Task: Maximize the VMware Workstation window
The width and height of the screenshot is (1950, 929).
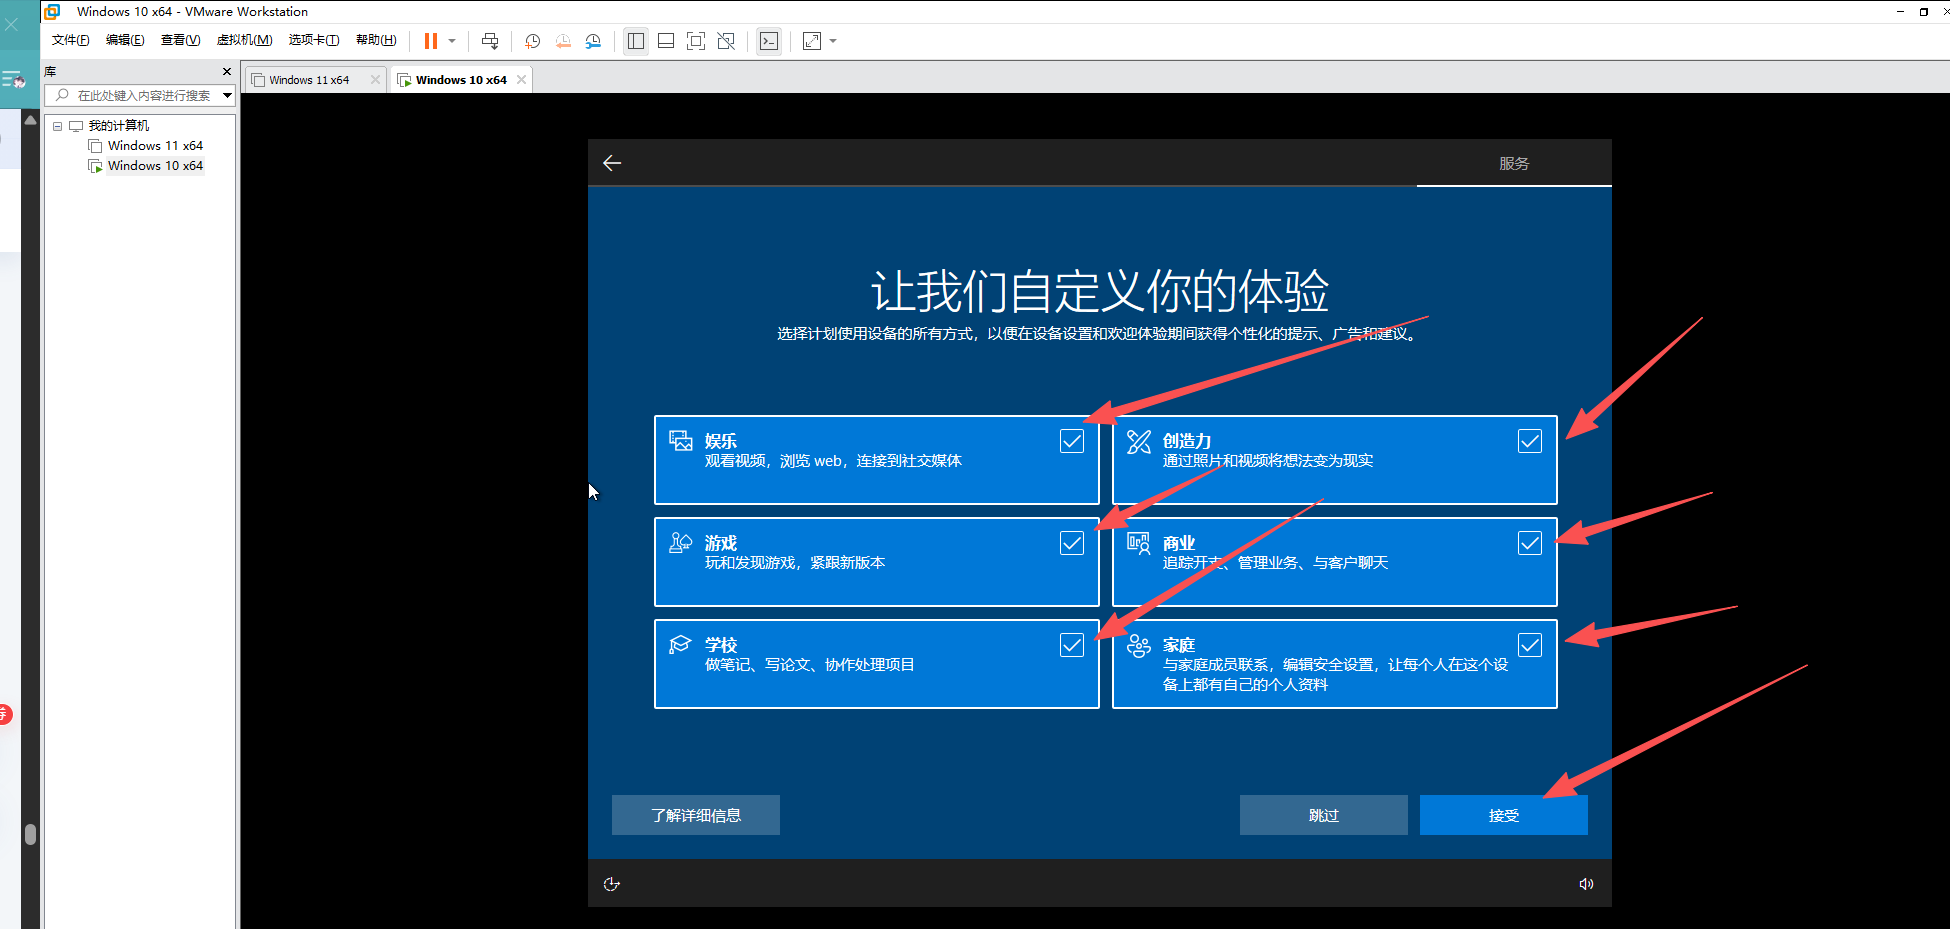Action: [x=1923, y=12]
